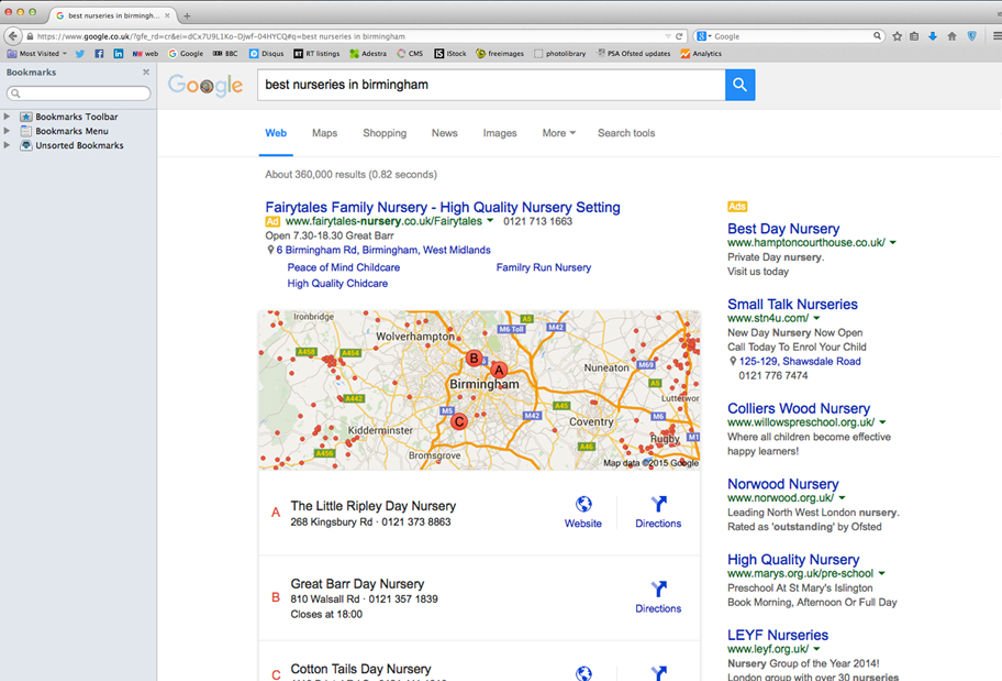Open dropdown arrow beside fairytales-nursery URL
Screen dimensions: 1002x681
[490, 220]
